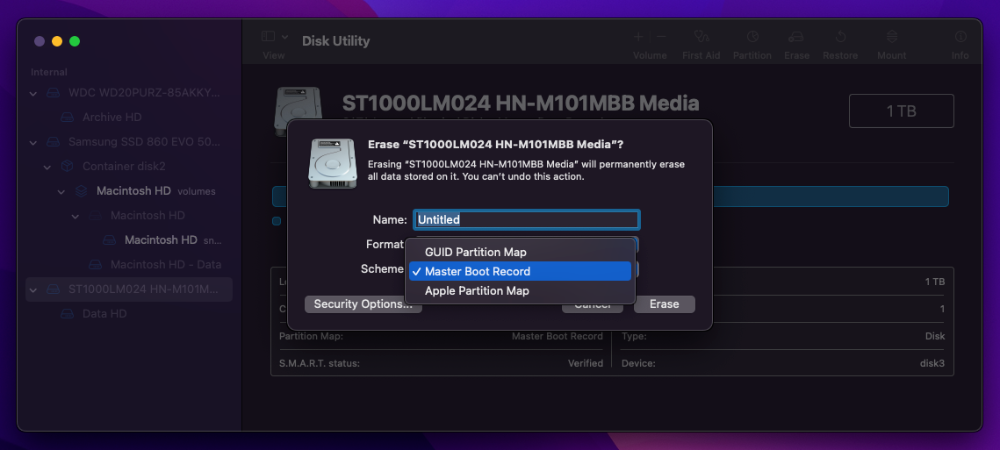Collapse Macintosh HD volumes chevron
This screenshot has width=1000, height=450.
(61, 191)
